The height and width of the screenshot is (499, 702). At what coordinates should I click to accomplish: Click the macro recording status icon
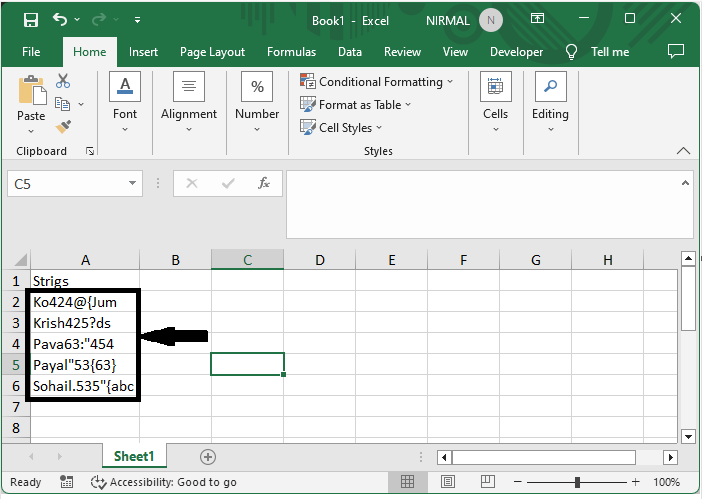pyautogui.click(x=66, y=482)
